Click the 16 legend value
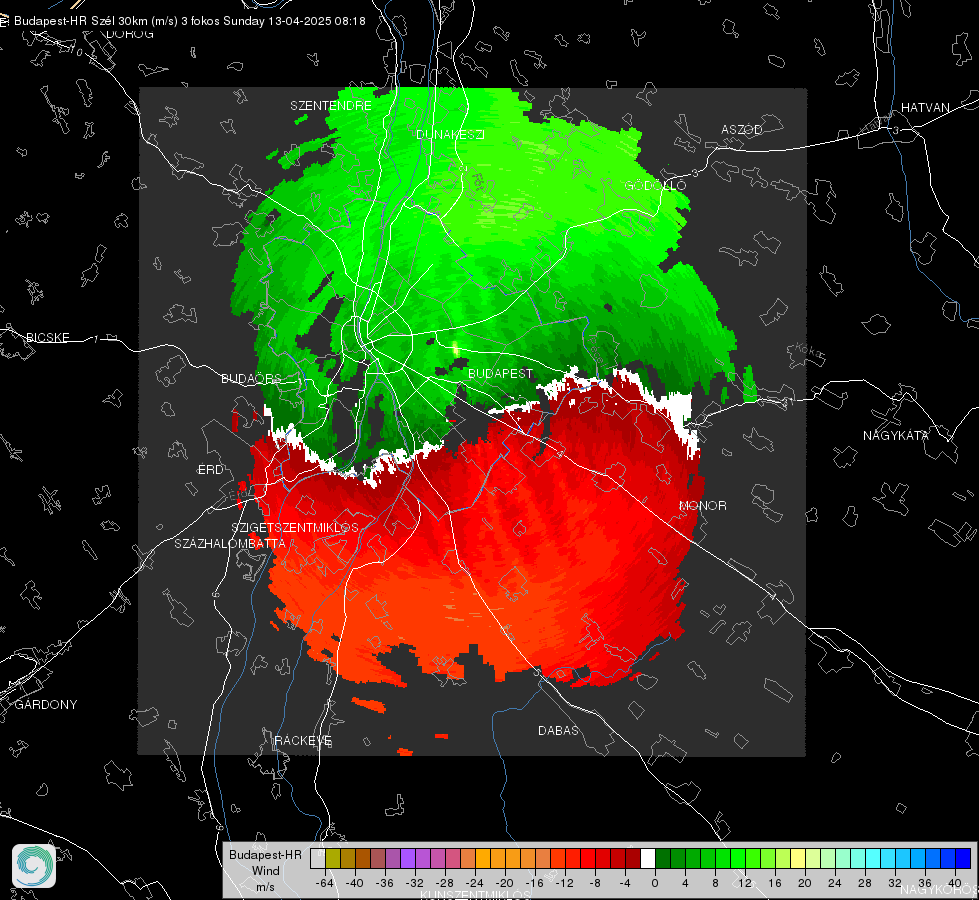The height and width of the screenshot is (900, 979). pos(775,883)
